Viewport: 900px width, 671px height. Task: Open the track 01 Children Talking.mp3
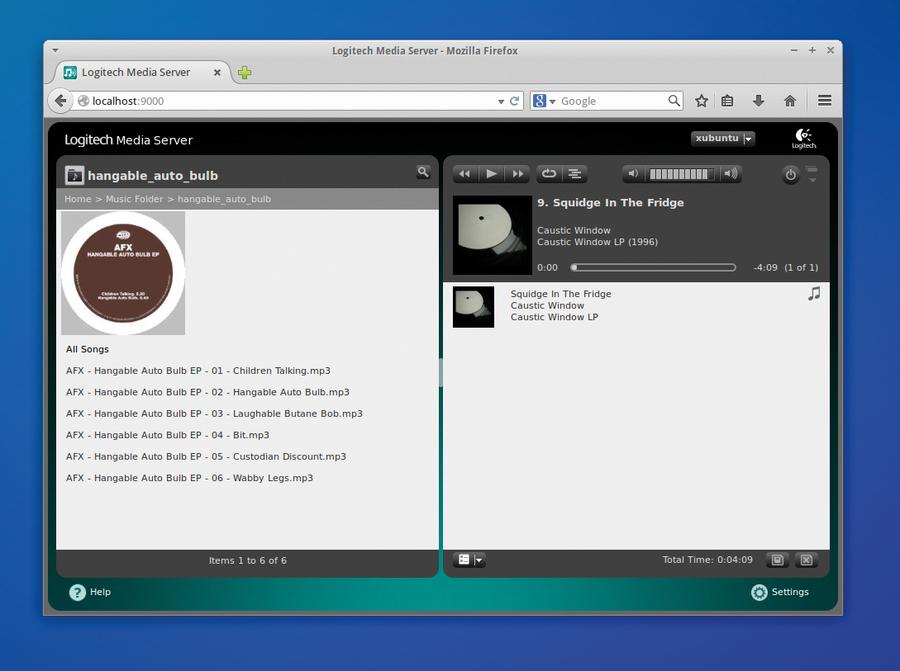pyautogui.click(x=198, y=371)
